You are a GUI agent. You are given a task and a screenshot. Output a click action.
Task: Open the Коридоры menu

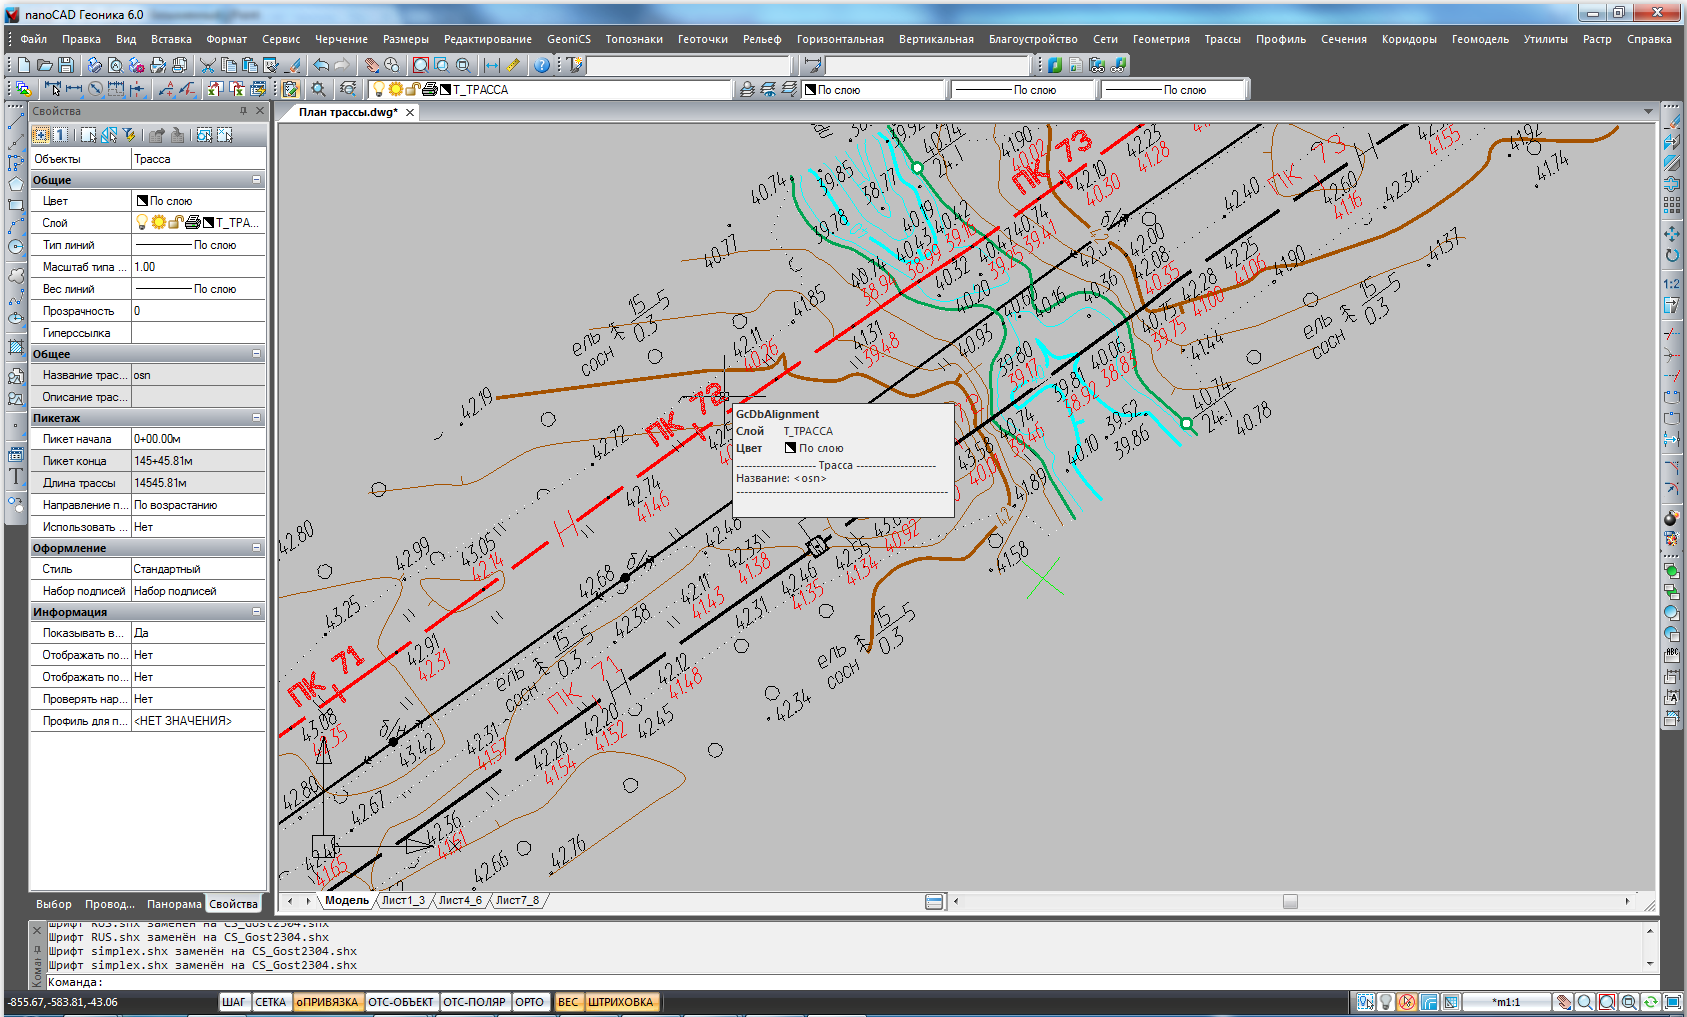coord(1409,39)
